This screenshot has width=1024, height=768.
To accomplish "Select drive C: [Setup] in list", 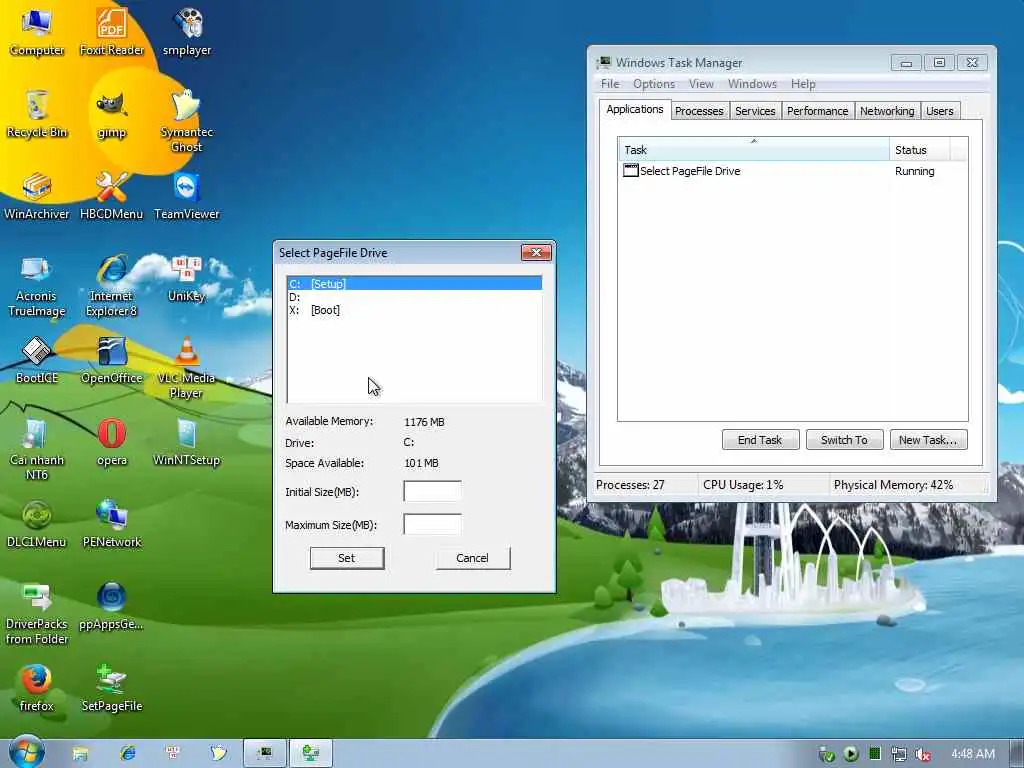I will [x=415, y=283].
